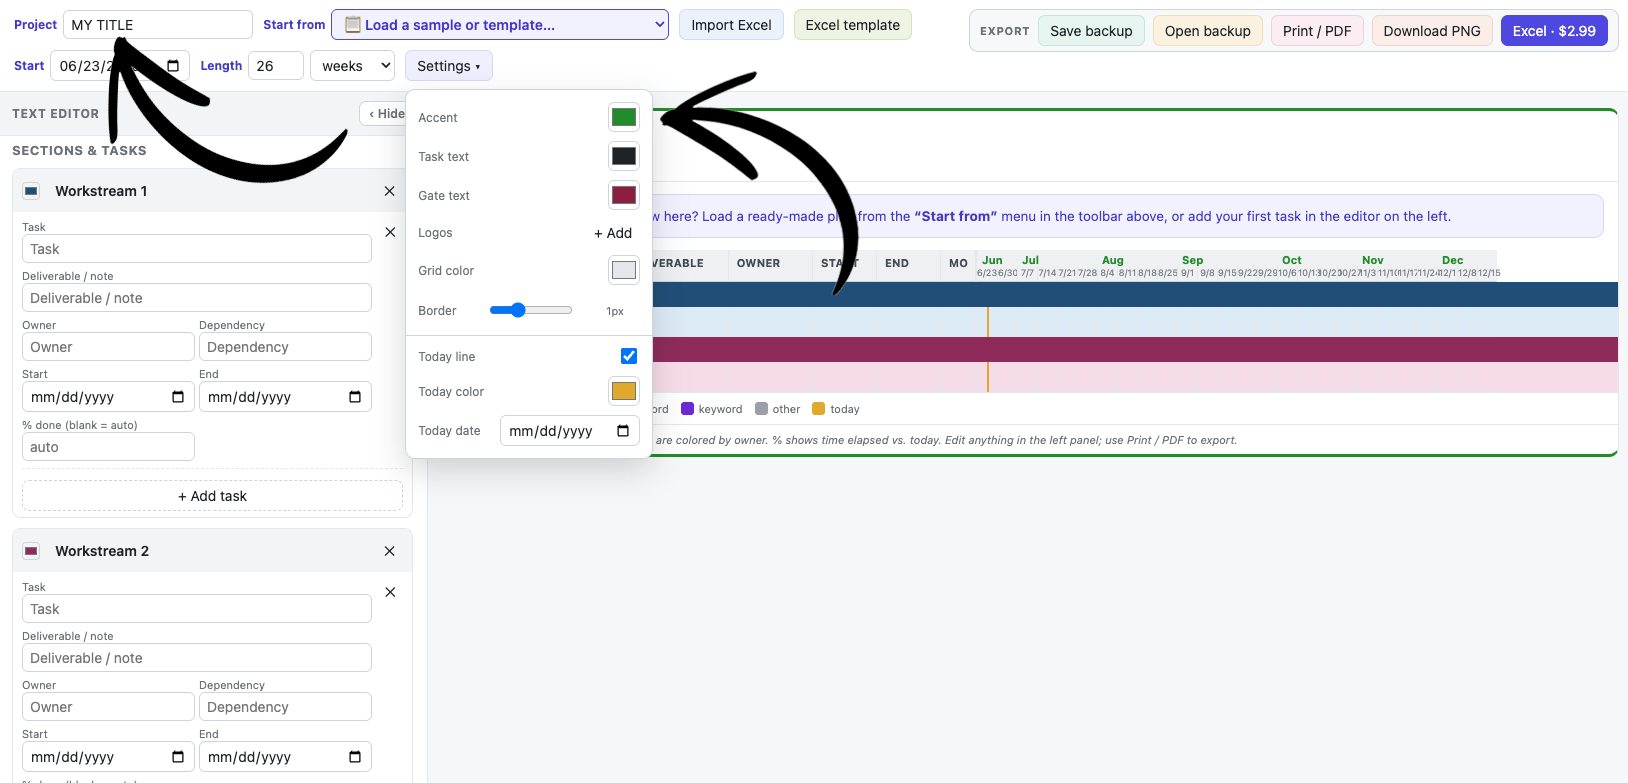
Task: Remove Workstream 2 with its X icon
Action: click(x=390, y=551)
